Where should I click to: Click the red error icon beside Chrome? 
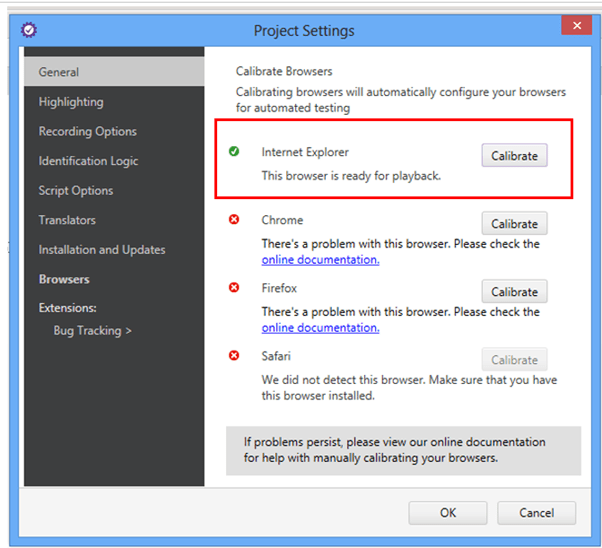pos(234,220)
